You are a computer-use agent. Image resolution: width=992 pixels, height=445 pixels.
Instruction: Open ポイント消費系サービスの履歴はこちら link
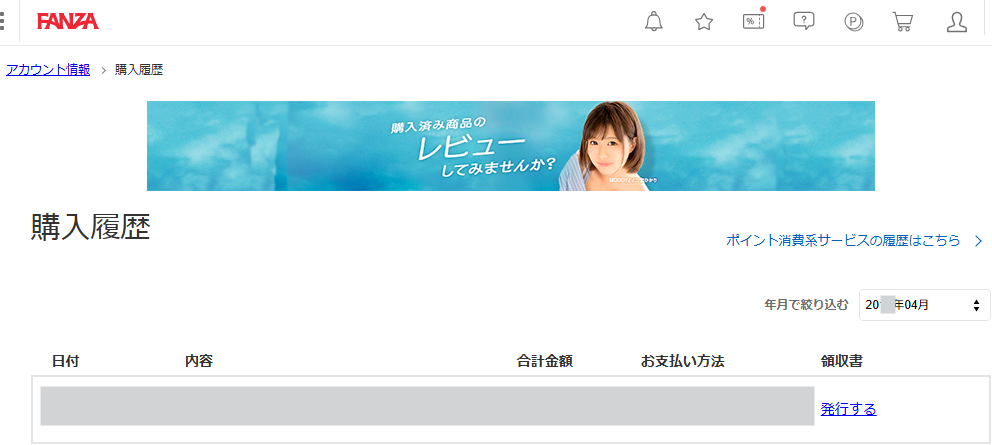[854, 241]
